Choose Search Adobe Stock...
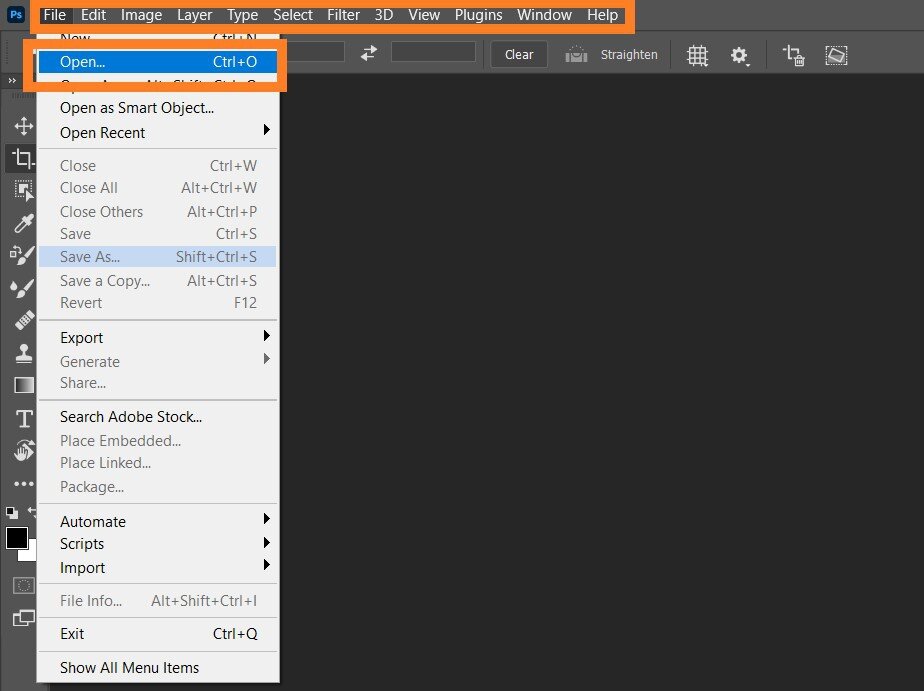924x691 pixels. coord(158,416)
